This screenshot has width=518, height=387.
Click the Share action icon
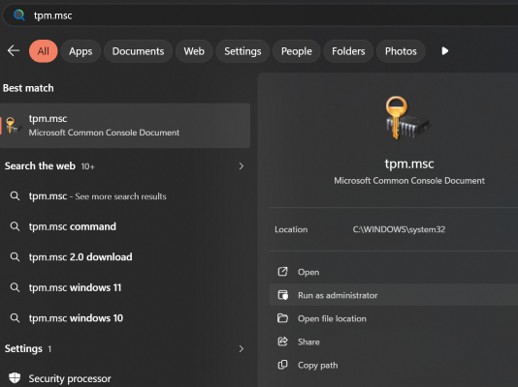click(x=283, y=341)
